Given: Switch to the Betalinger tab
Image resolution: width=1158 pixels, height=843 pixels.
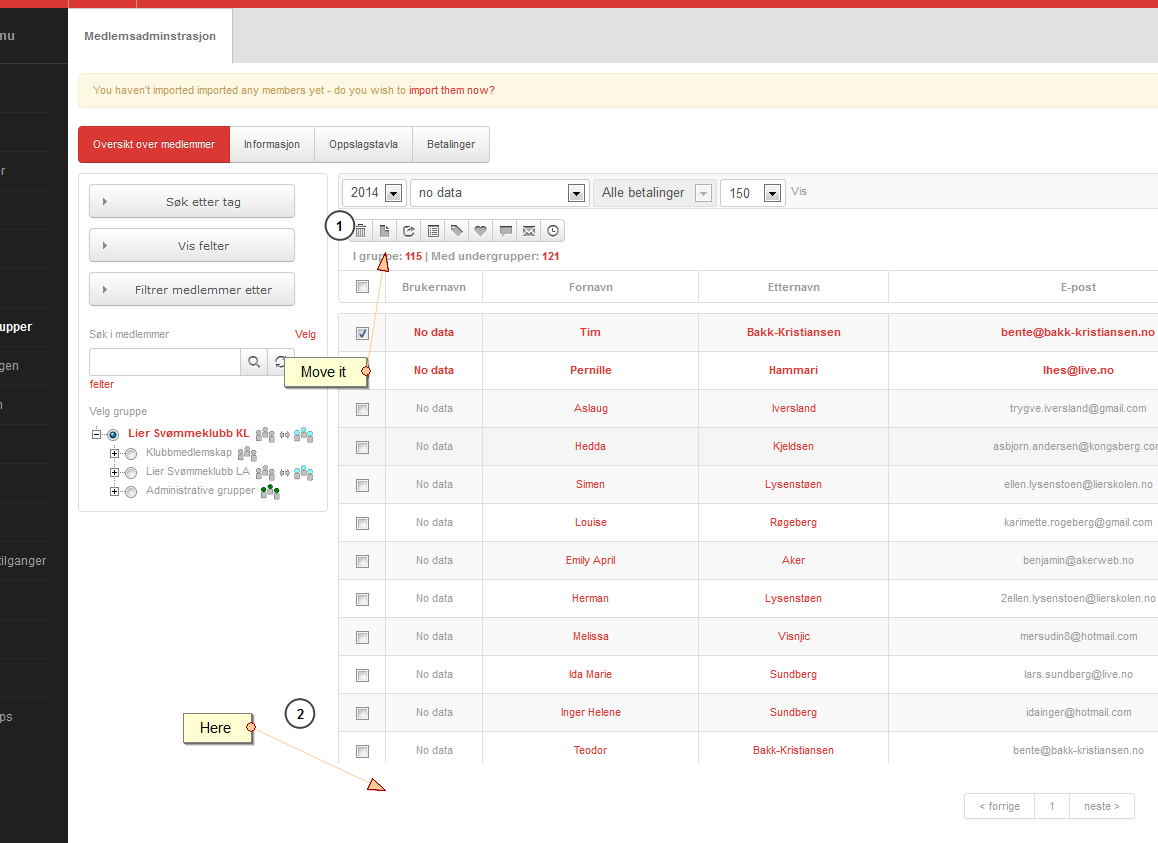Looking at the screenshot, I should click(450, 144).
